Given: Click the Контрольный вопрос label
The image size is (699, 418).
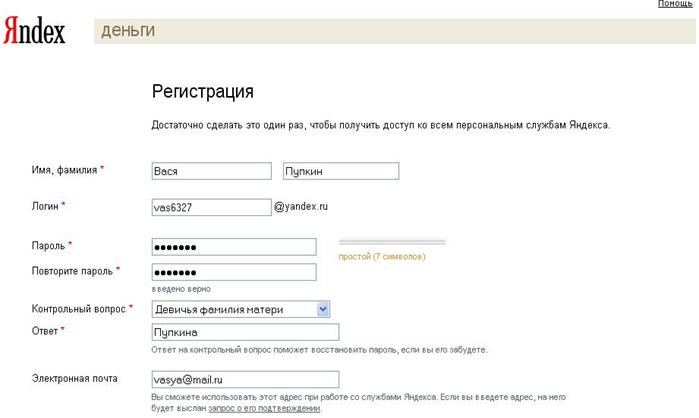Looking at the screenshot, I should (78, 309).
